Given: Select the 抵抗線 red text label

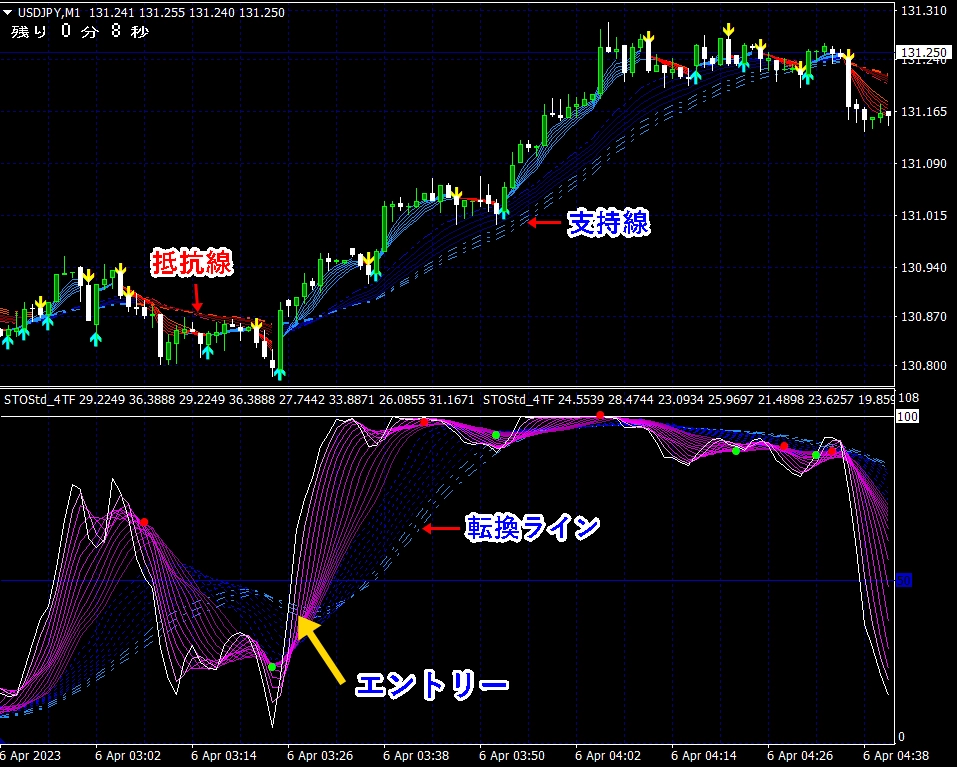Looking at the screenshot, I should 192,264.
